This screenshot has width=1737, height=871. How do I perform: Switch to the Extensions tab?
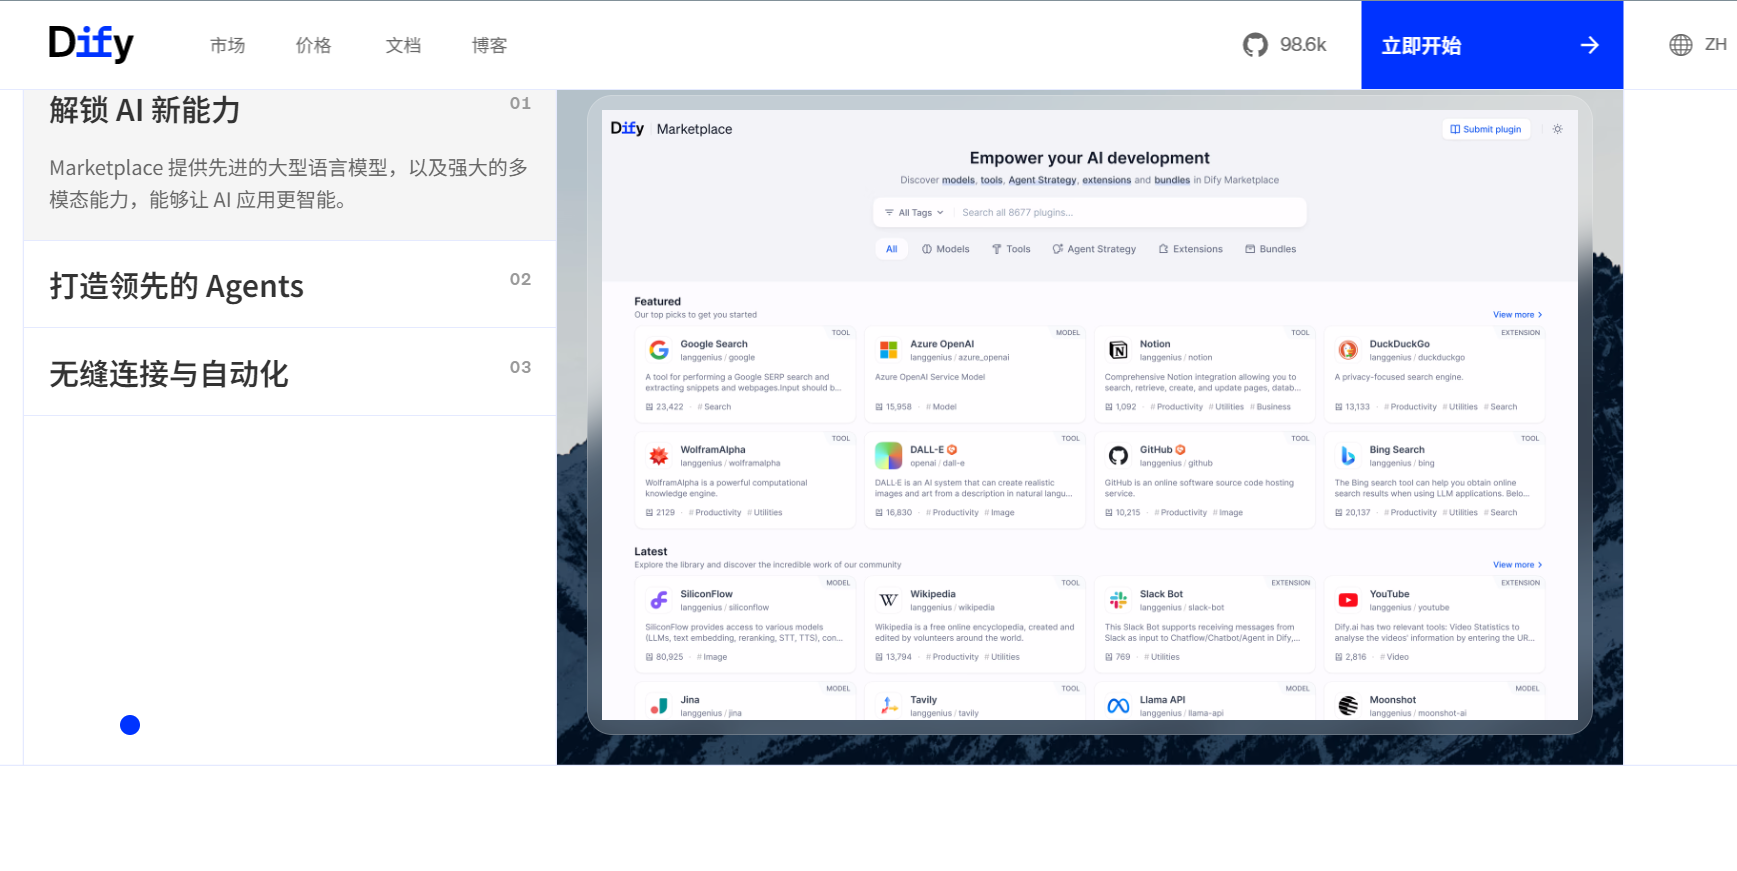pyautogui.click(x=1190, y=249)
